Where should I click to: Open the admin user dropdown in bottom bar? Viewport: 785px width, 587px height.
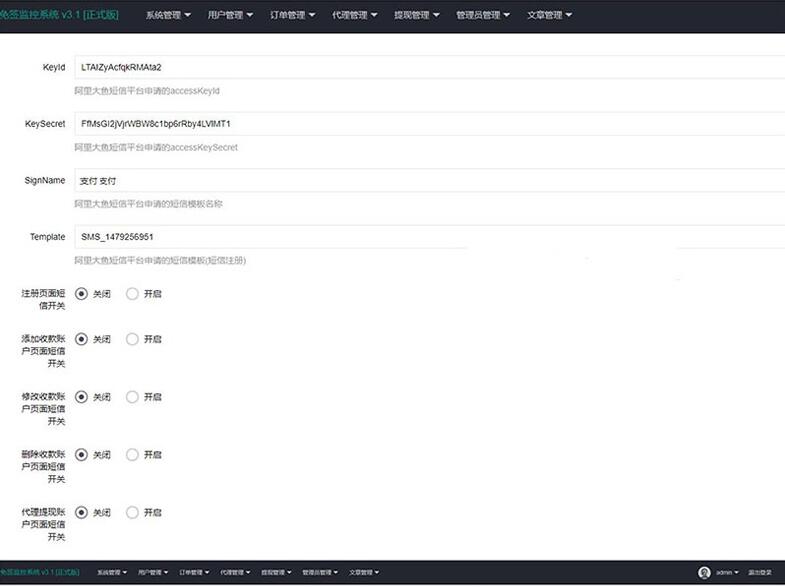tap(727, 573)
